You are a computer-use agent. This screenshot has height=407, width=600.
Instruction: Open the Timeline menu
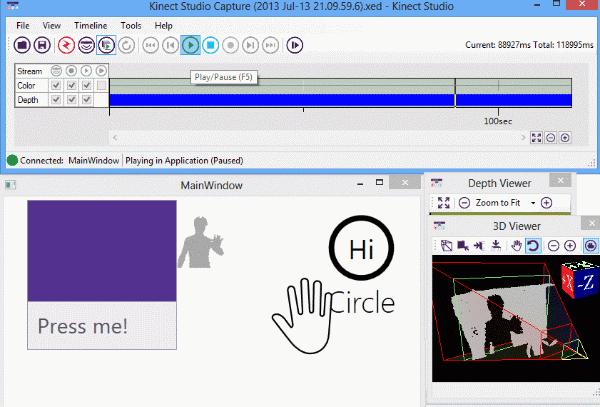[91, 26]
